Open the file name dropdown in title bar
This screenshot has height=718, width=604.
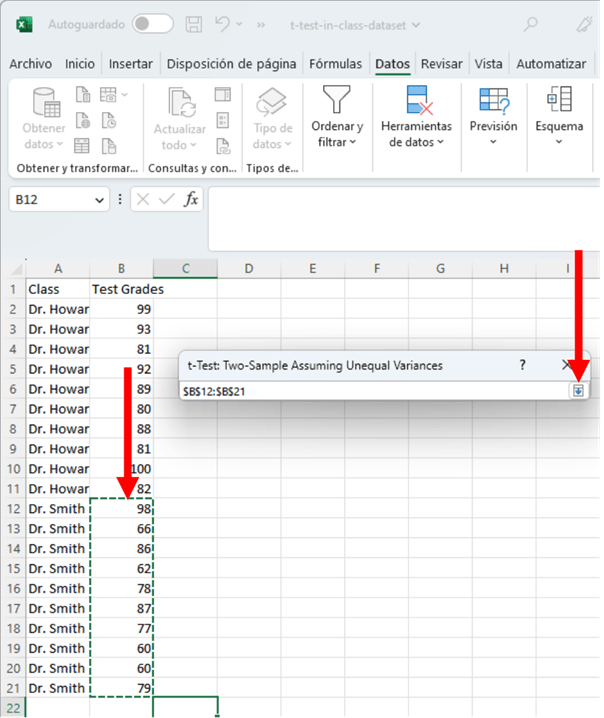pos(415,24)
